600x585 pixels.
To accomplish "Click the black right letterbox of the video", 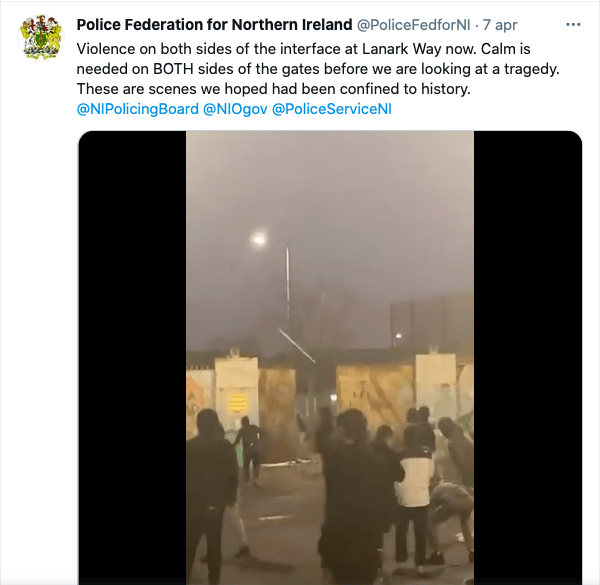I will click(x=528, y=357).
